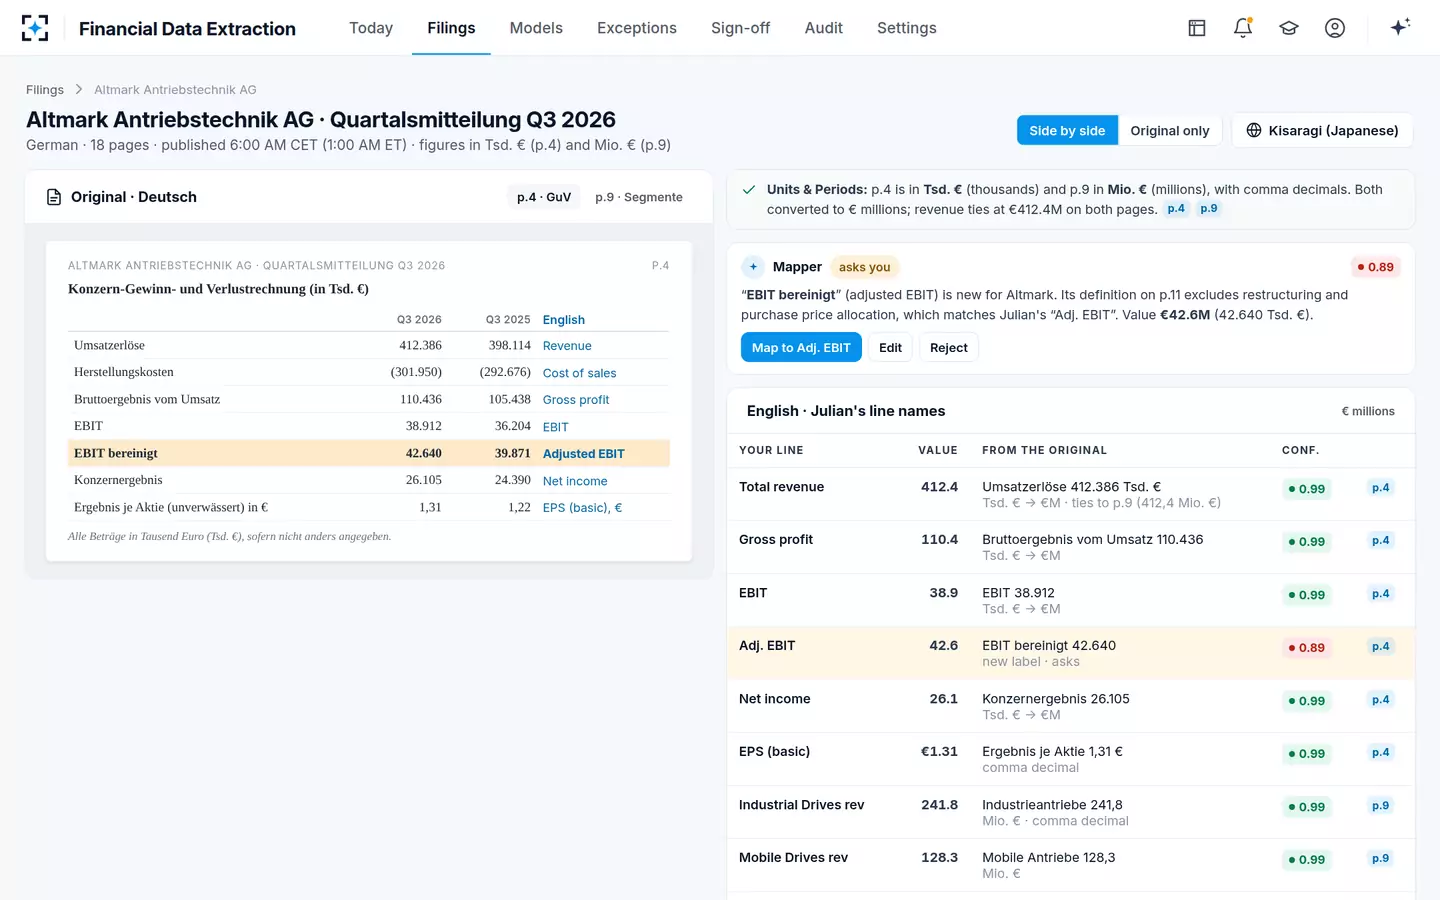The height and width of the screenshot is (900, 1440).
Task: Open the Models tab
Action: 536,28
